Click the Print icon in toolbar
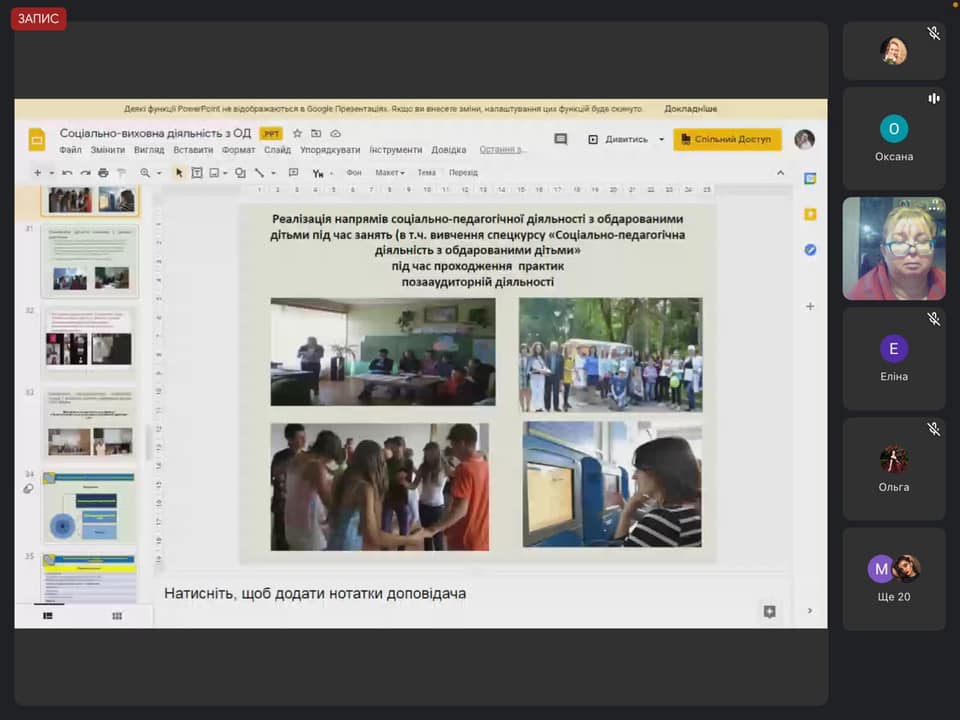The width and height of the screenshot is (960, 720). [x=102, y=173]
